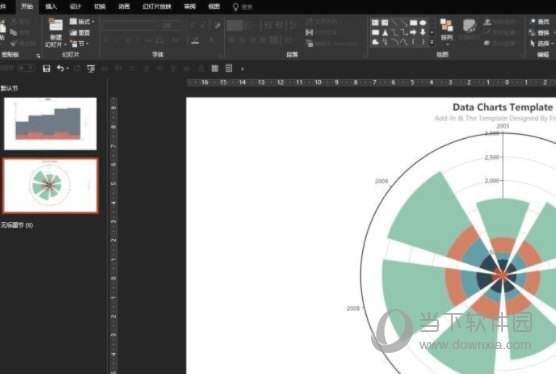Click the clear formatting eraser icon
The image size is (556, 374).
pos(217,25)
